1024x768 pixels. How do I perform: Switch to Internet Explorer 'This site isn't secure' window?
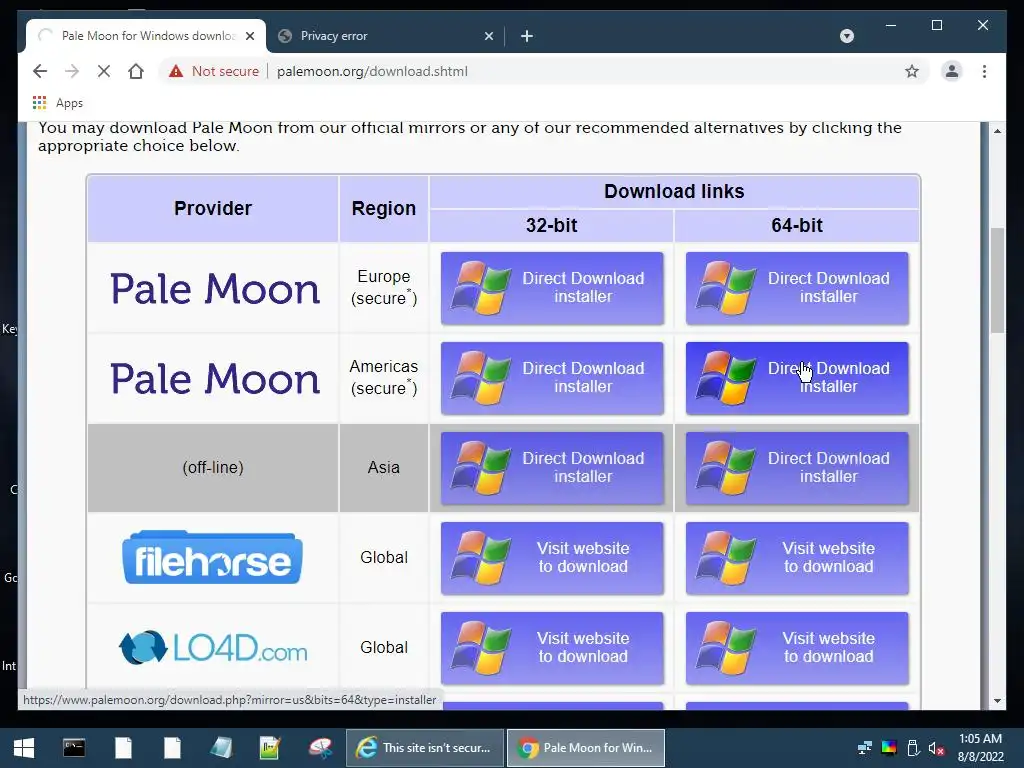coord(424,748)
